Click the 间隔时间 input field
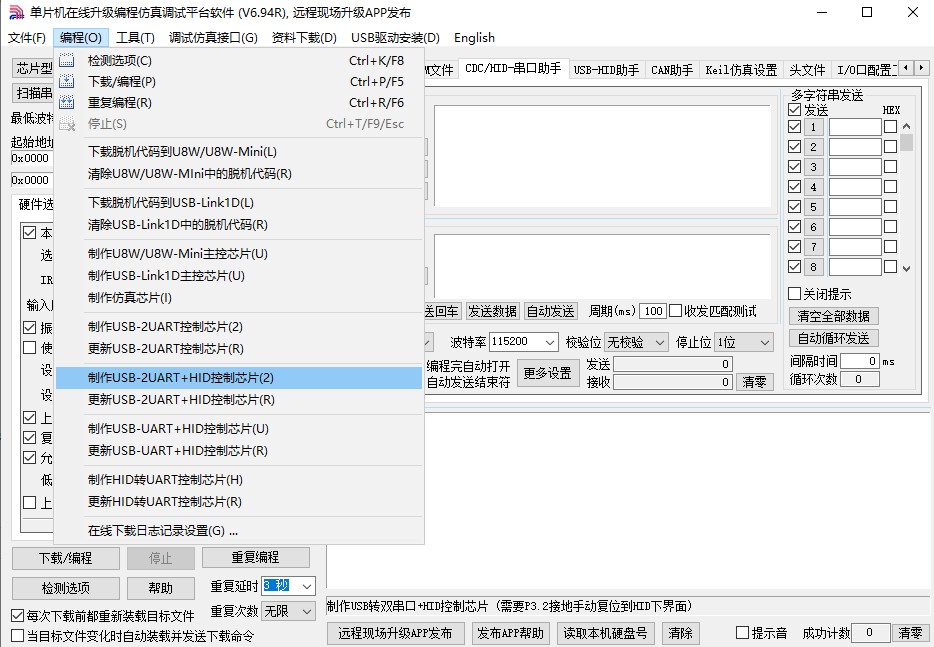The height and width of the screenshot is (647, 934). click(x=860, y=361)
